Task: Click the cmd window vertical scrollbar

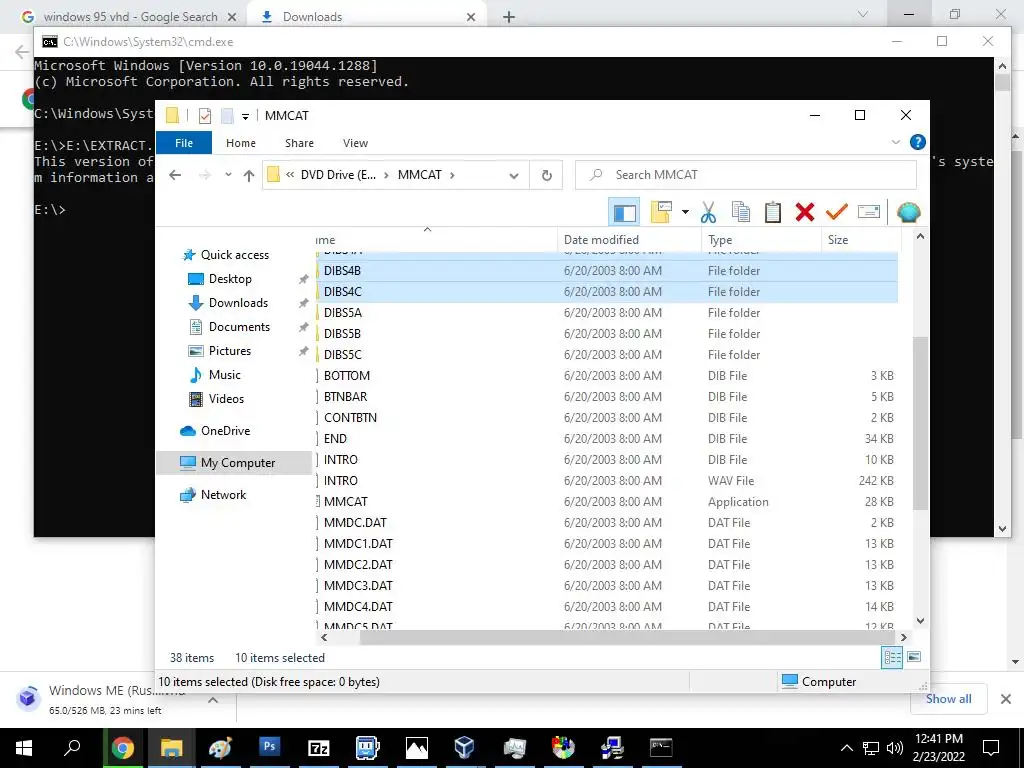Action: point(1002,83)
